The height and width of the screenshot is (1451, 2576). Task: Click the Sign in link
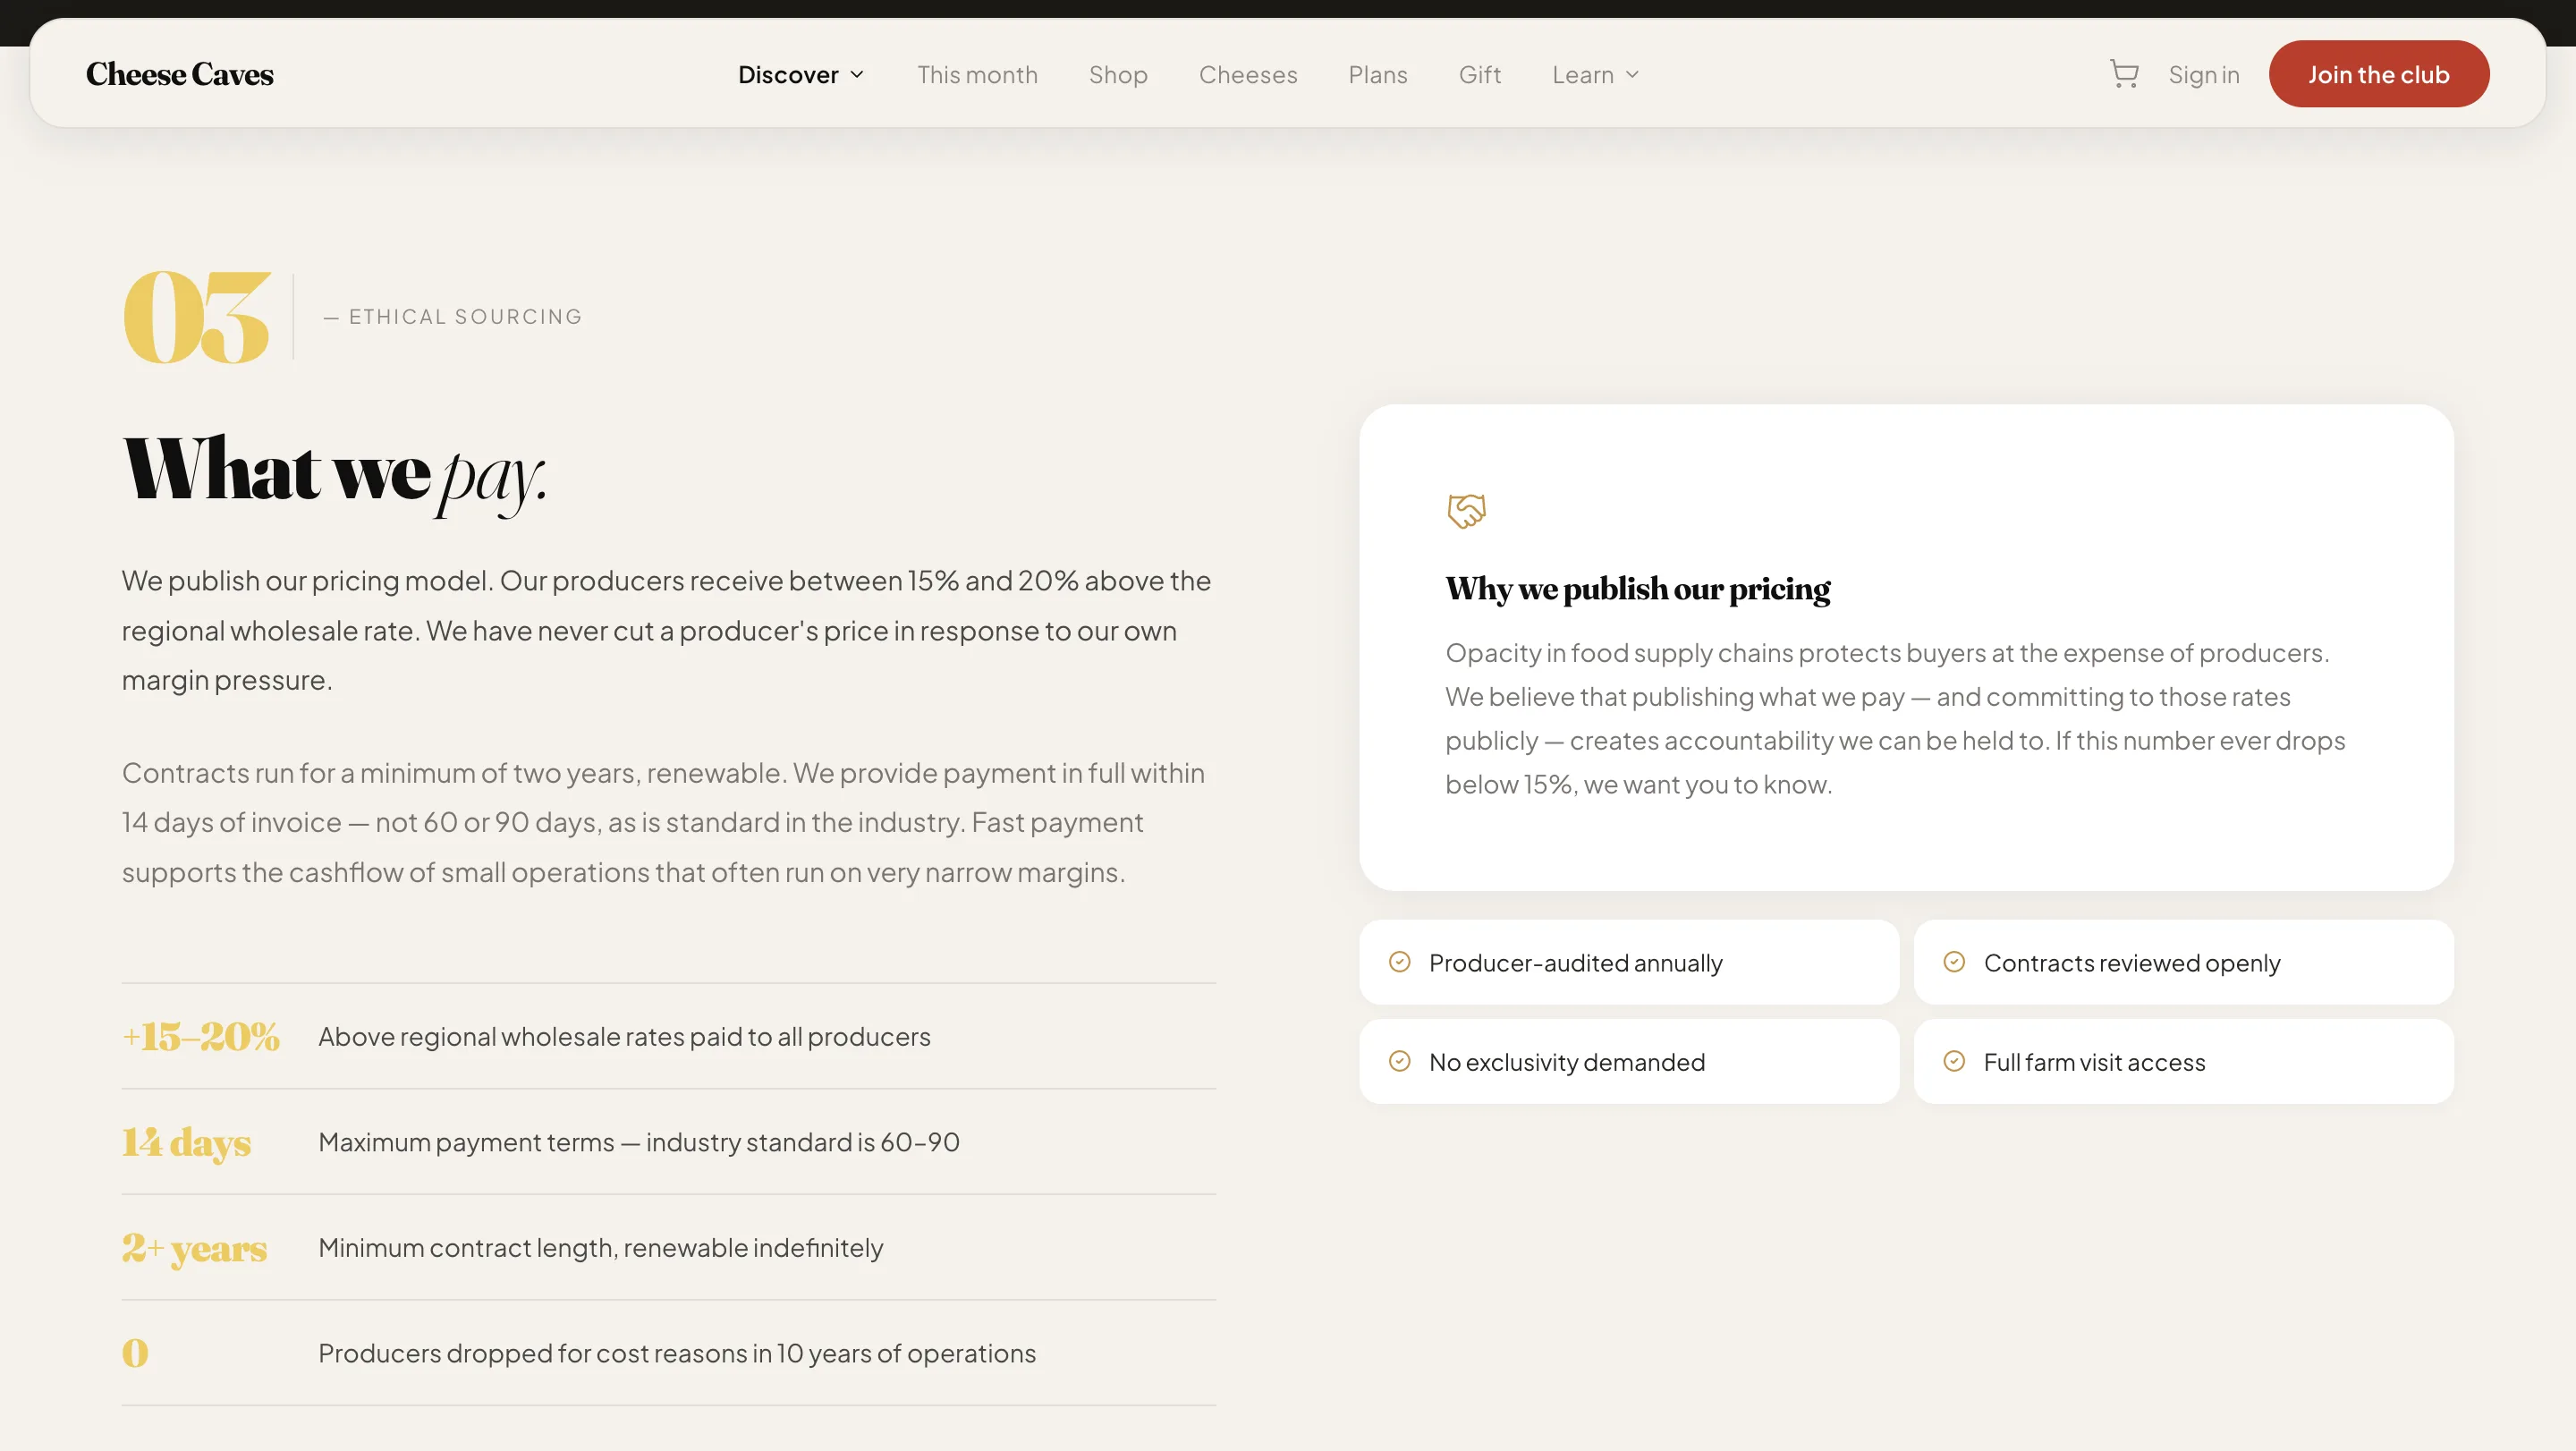[2203, 75]
